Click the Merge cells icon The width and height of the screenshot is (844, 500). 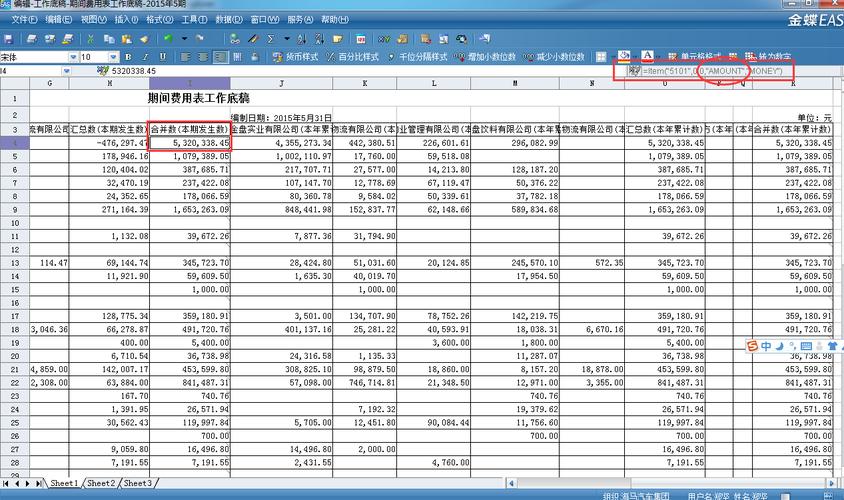(x=237, y=57)
